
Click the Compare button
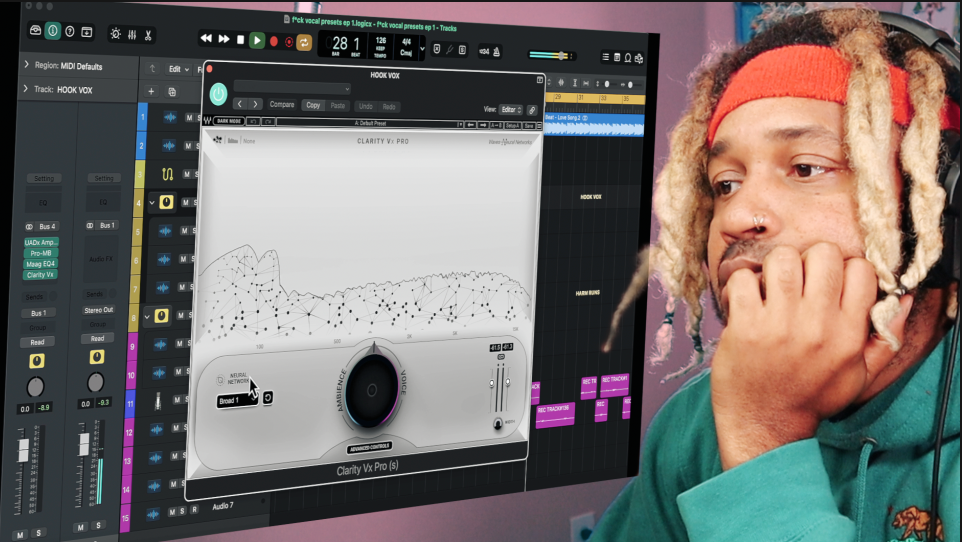282,105
